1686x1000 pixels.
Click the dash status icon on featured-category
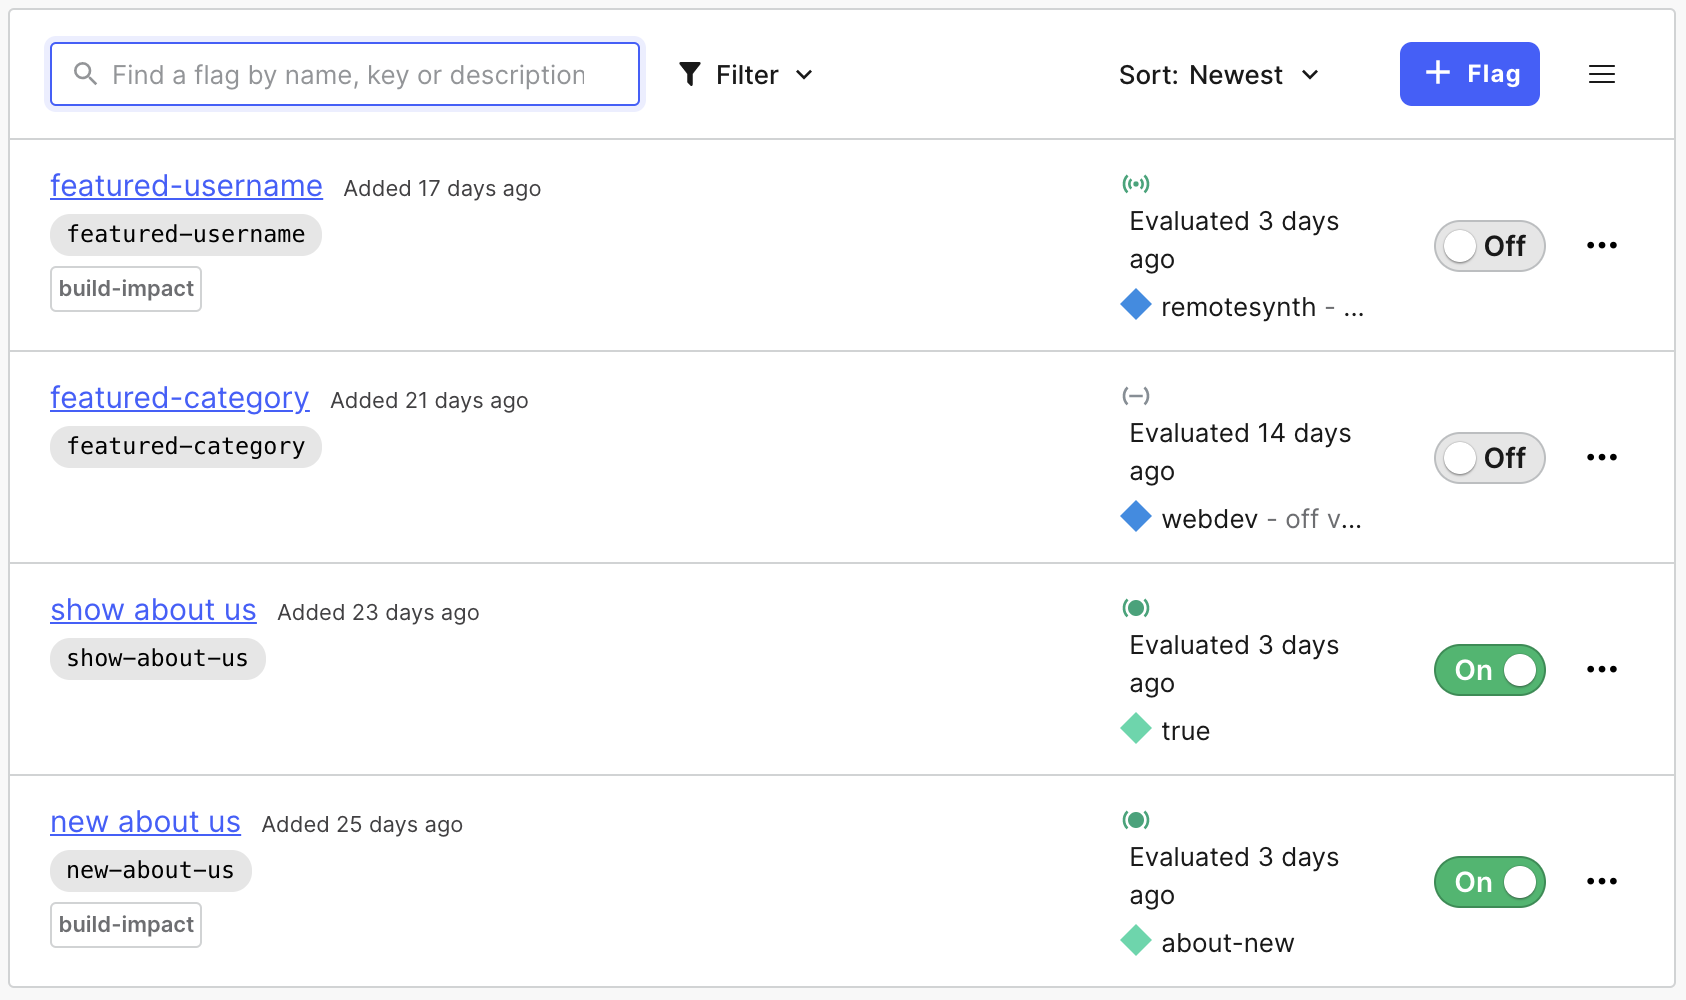pos(1136,395)
